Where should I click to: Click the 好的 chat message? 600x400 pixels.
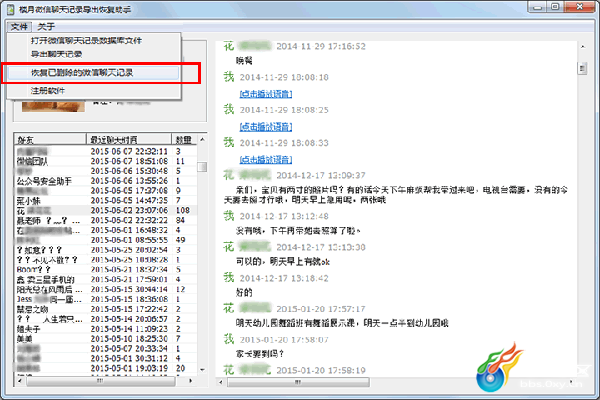click(244, 293)
